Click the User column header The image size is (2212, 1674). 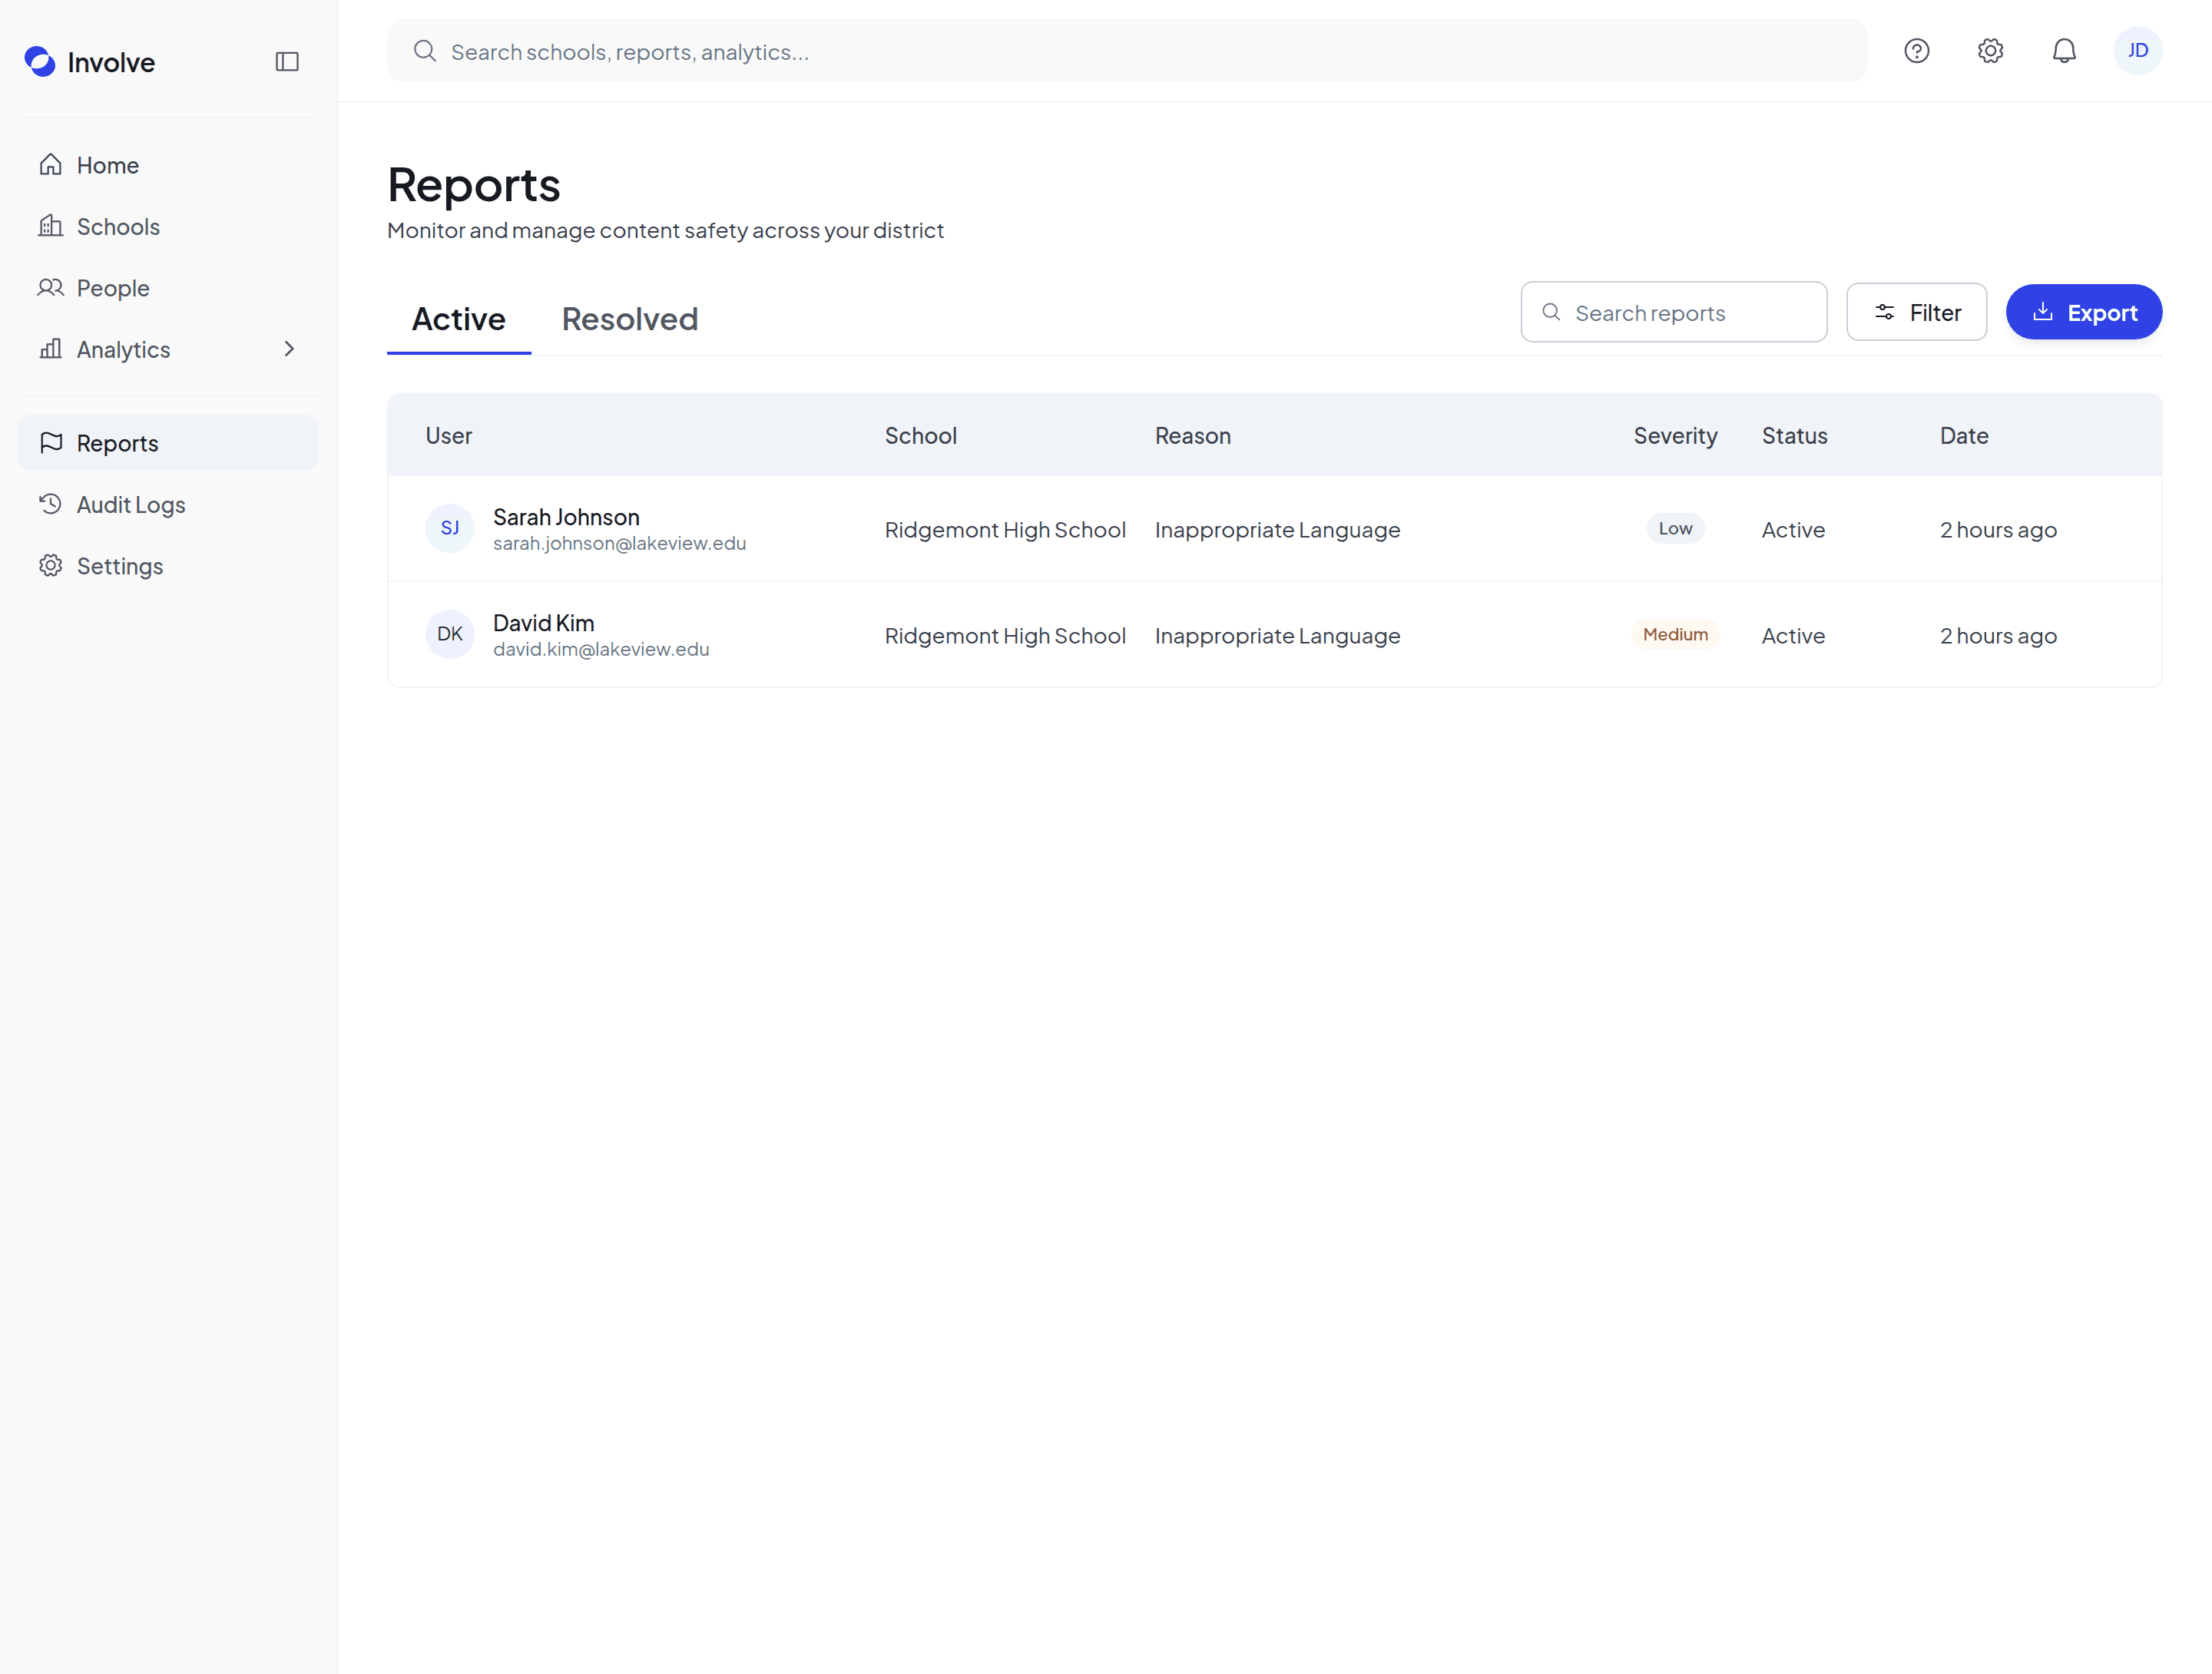tap(449, 436)
